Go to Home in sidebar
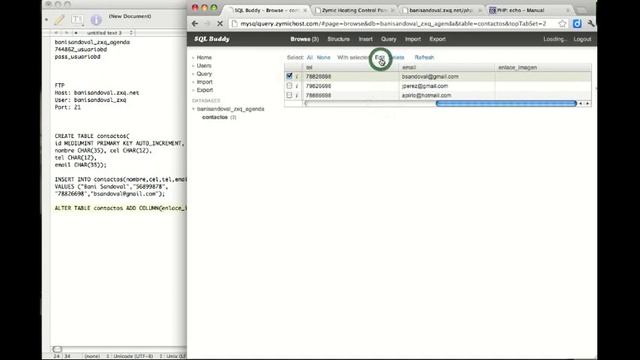This screenshot has width=640, height=360. pos(204,58)
